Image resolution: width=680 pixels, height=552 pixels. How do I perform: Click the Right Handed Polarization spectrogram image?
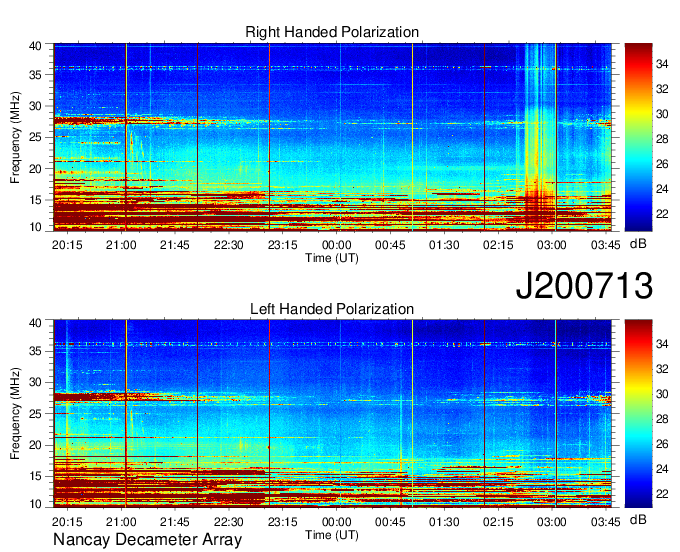click(x=333, y=137)
